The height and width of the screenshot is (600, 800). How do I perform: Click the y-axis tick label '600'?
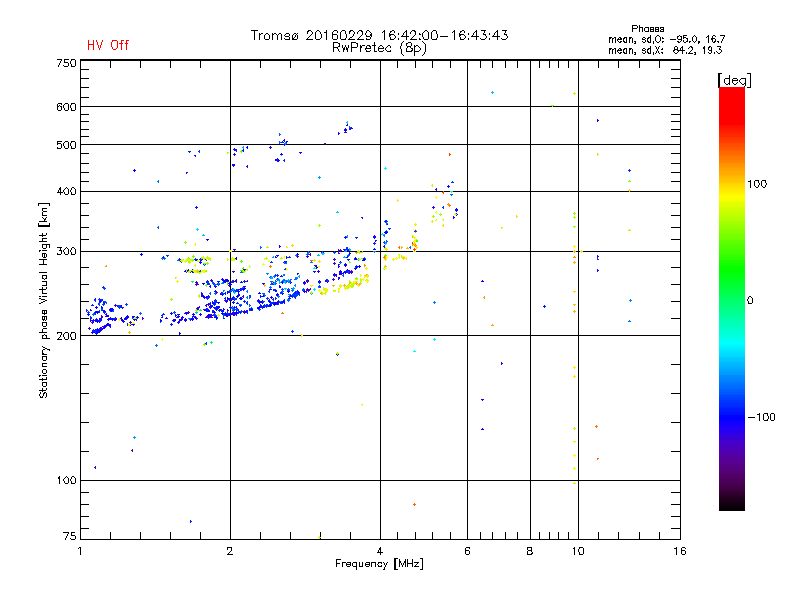click(66, 107)
